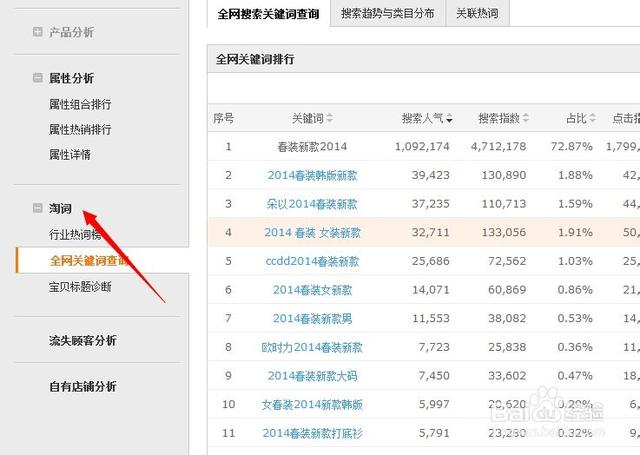The width and height of the screenshot is (640, 455).
Task: Click search popularity value 39,423
Action: 431,175
